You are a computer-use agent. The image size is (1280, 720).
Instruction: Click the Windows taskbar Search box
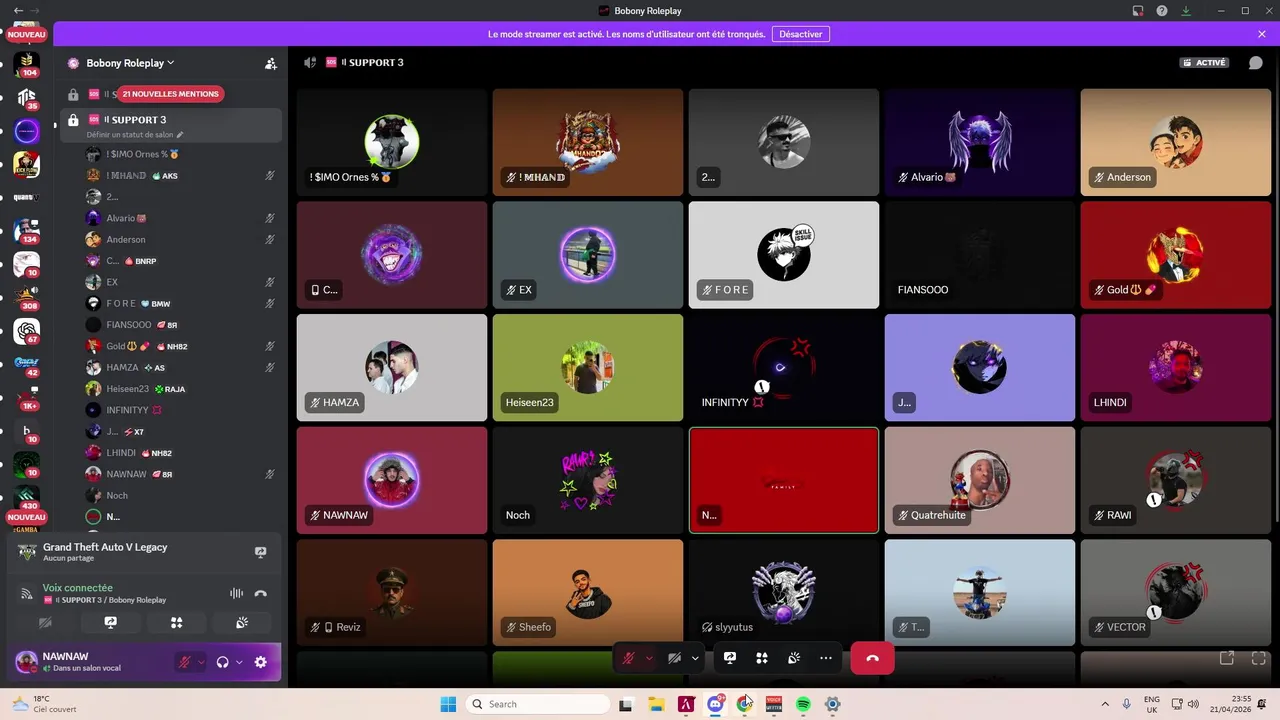point(538,704)
